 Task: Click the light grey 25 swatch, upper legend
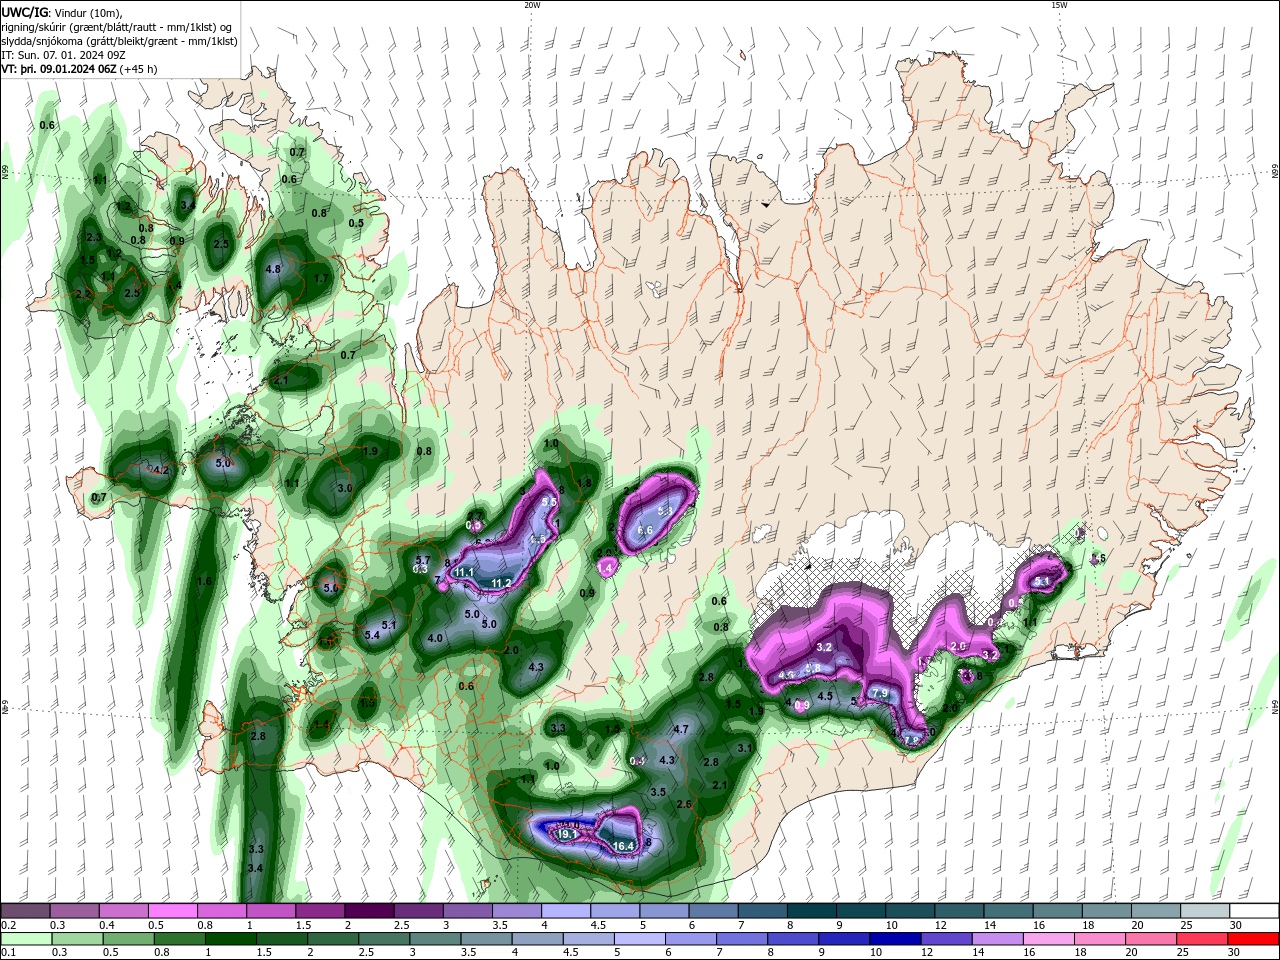click(1206, 911)
